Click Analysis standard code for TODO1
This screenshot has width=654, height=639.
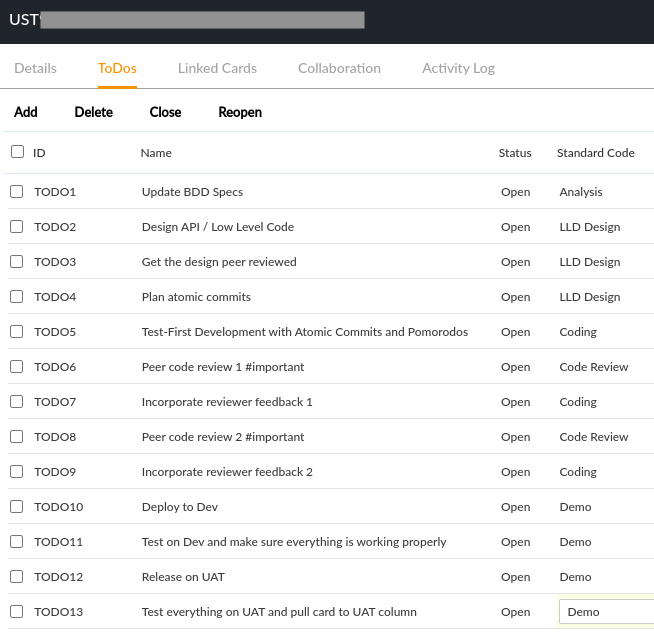[581, 192]
